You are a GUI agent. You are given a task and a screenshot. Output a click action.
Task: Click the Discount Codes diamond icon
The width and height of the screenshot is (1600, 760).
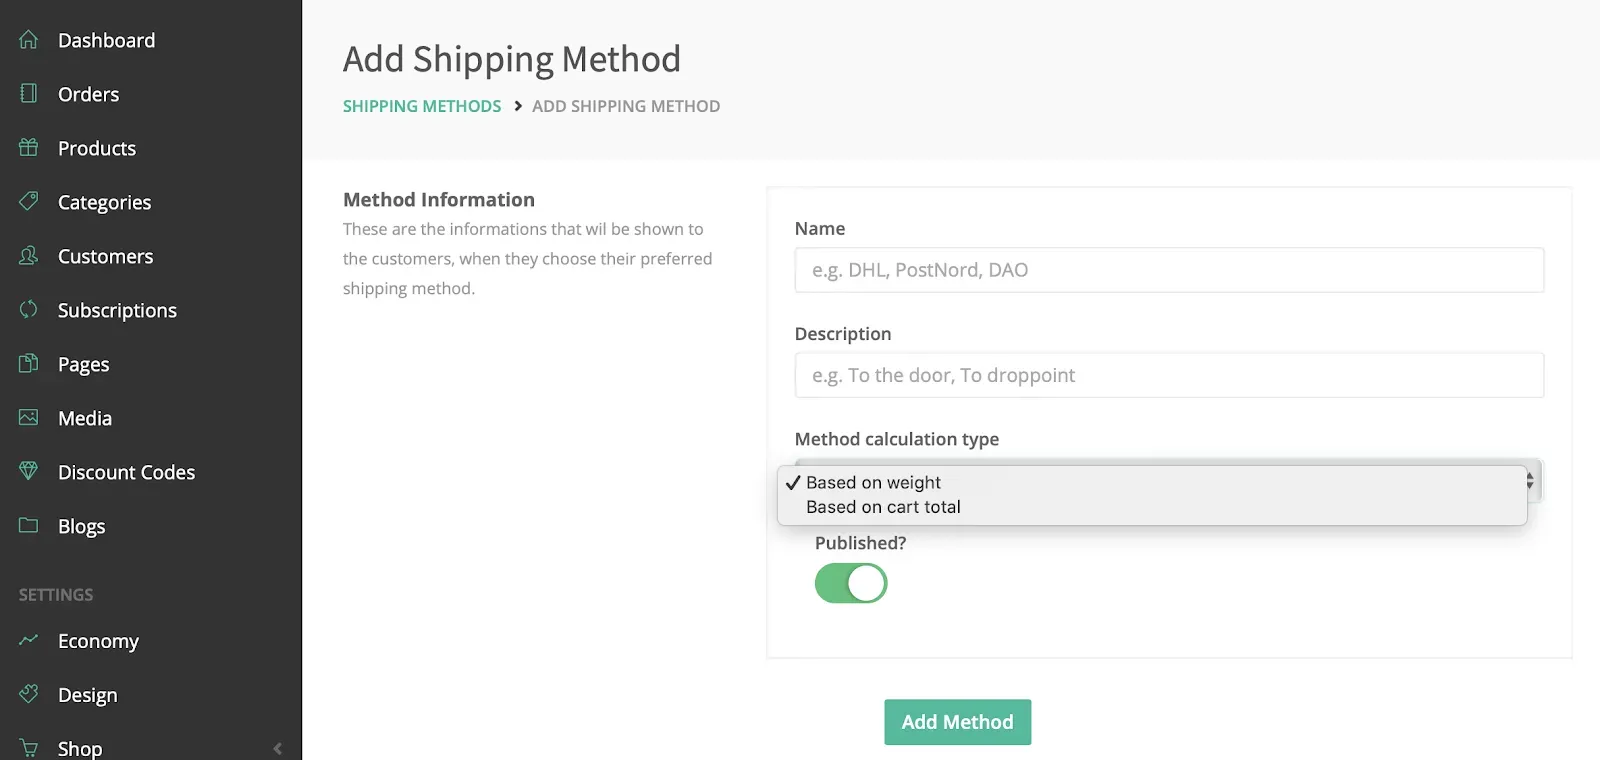[x=28, y=472]
